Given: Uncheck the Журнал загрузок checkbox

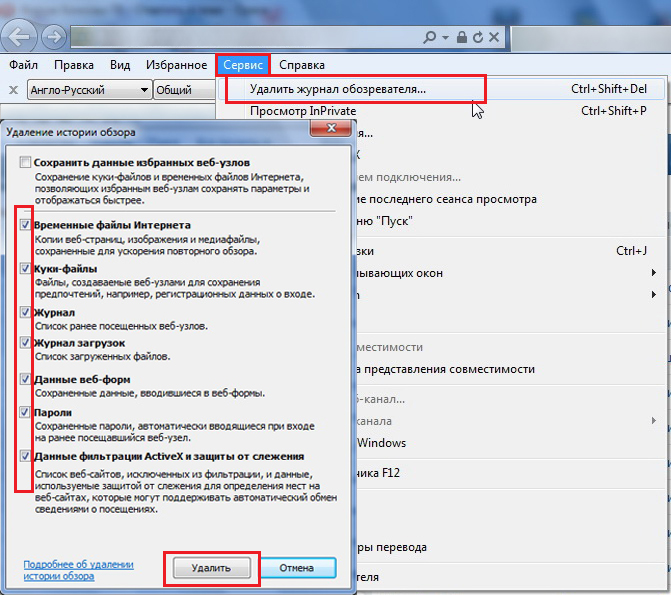Looking at the screenshot, I should click(25, 342).
